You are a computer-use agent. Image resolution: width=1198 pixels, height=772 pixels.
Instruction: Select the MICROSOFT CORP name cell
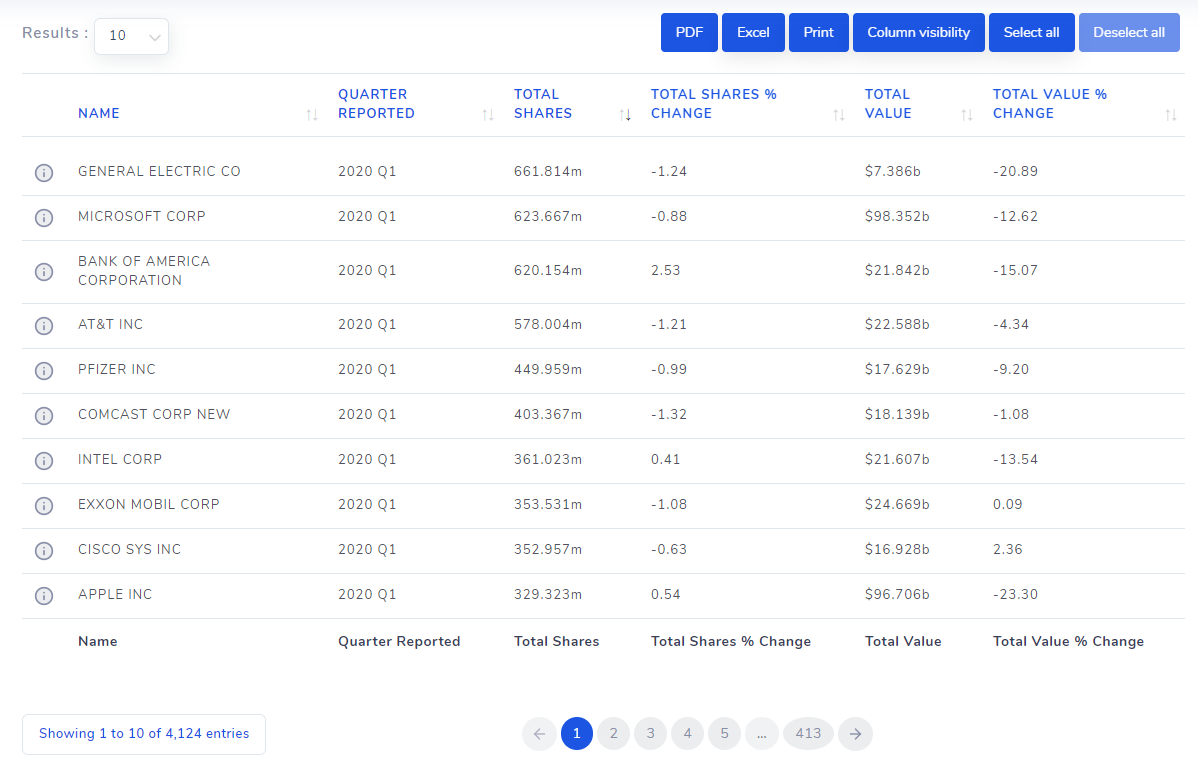141,216
